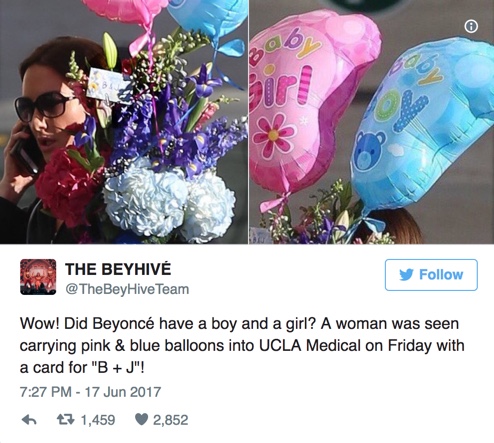Screen dimensions: 494x443
Task: Open the @TheBeyHiveTeam handle link
Action: (x=127, y=289)
